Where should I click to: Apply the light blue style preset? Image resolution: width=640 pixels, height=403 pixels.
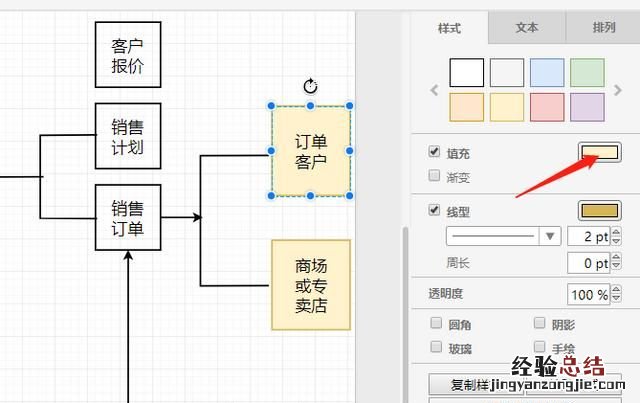(547, 73)
